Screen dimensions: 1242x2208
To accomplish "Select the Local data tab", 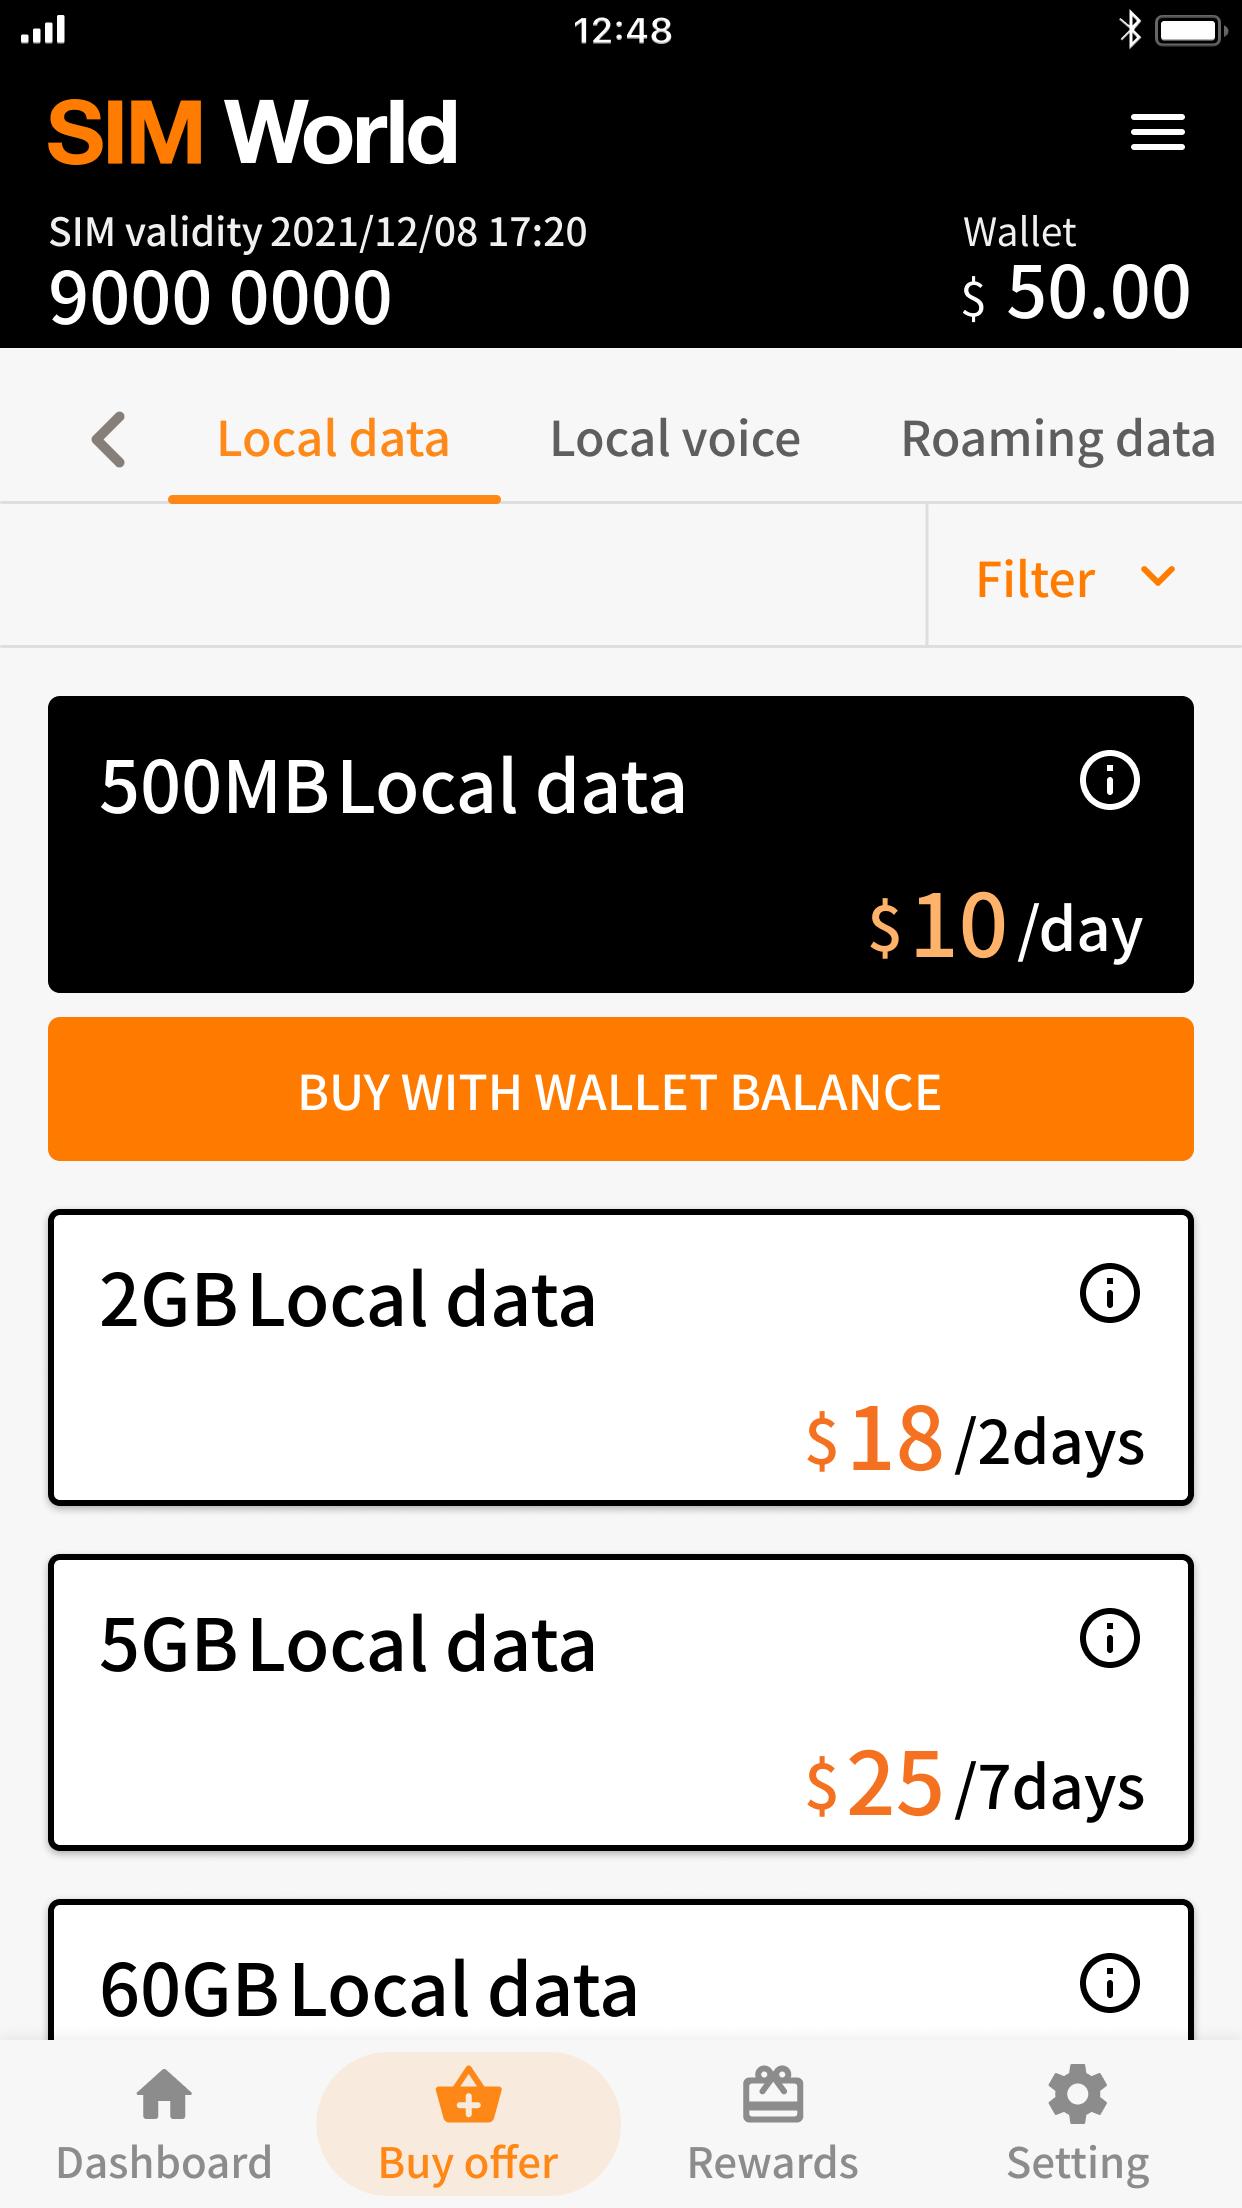I will pos(333,439).
